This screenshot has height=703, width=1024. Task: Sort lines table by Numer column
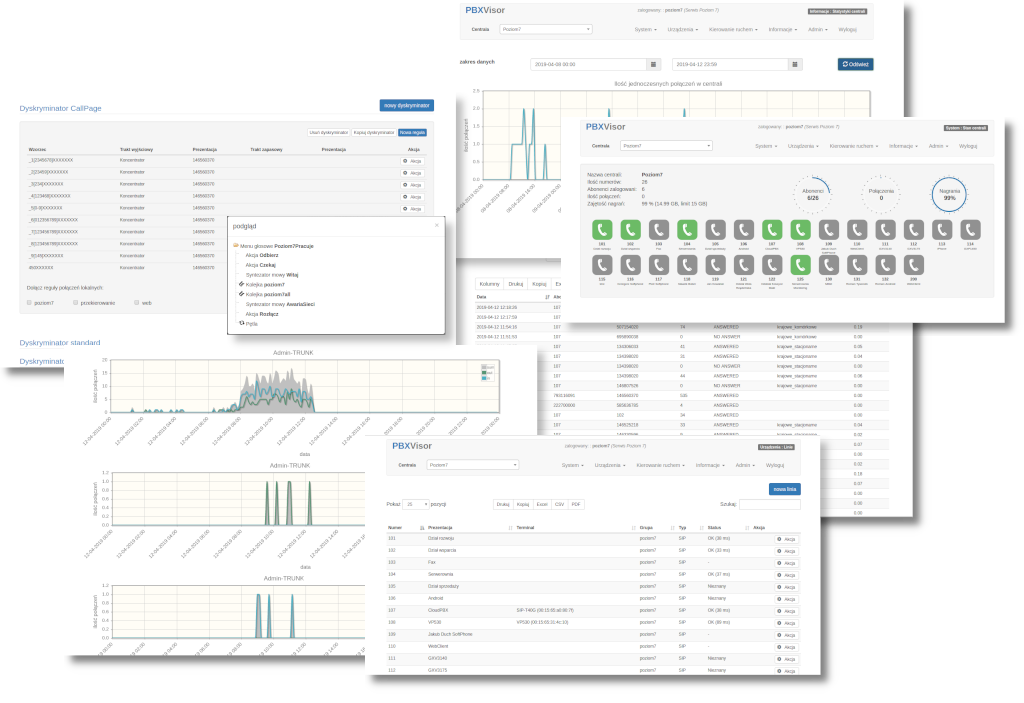coord(406,527)
